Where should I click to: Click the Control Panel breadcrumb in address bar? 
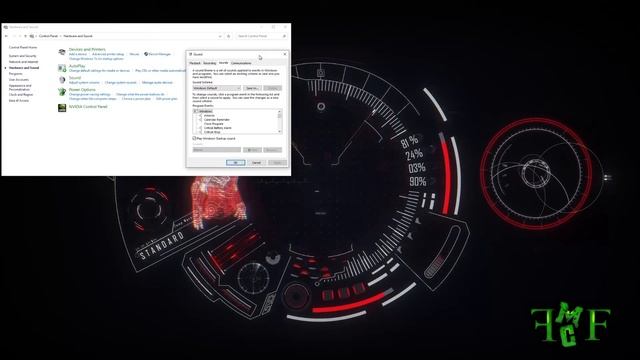(48, 36)
